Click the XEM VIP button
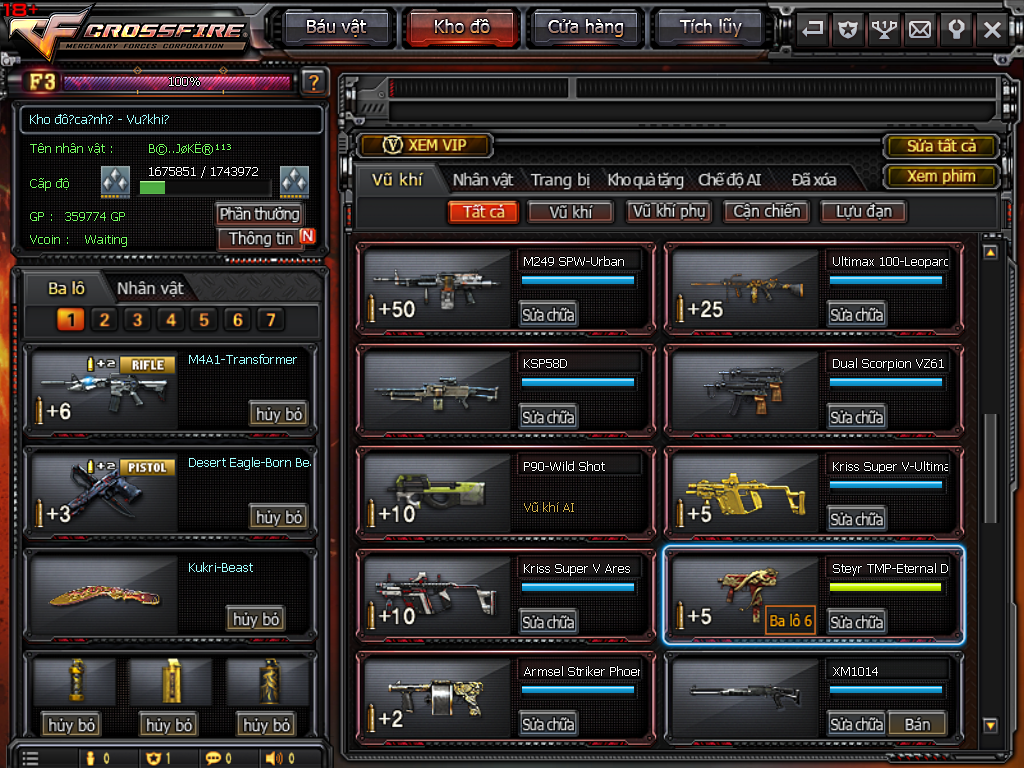 point(424,145)
